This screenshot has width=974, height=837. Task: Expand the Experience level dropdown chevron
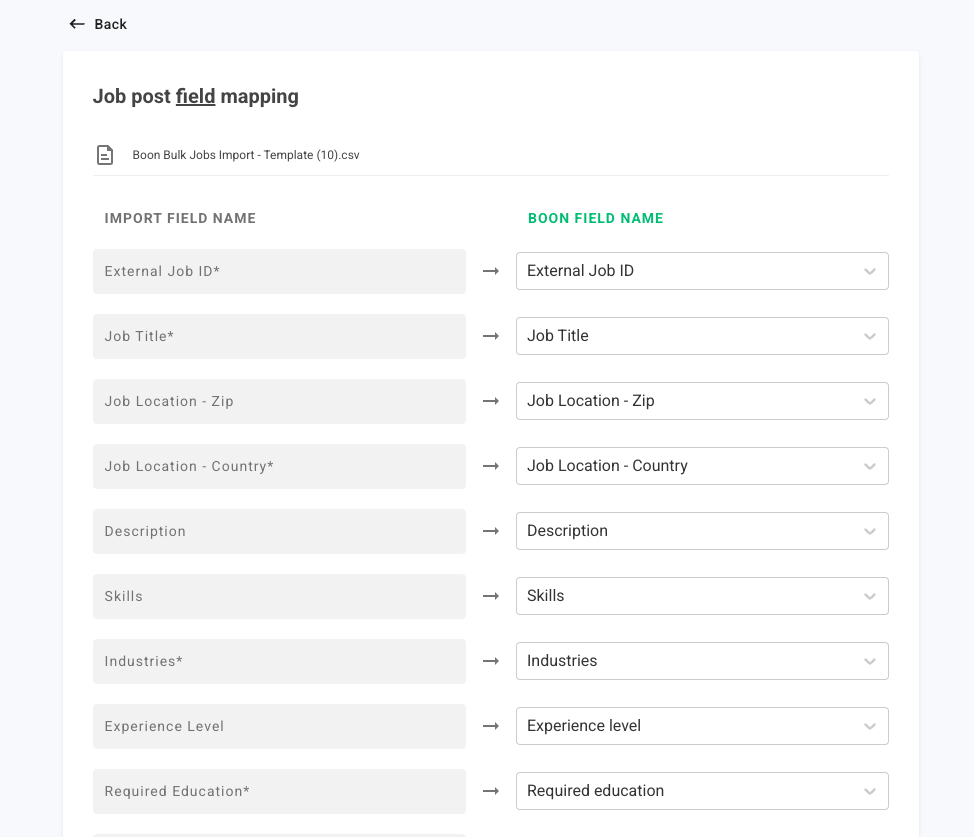click(x=869, y=726)
